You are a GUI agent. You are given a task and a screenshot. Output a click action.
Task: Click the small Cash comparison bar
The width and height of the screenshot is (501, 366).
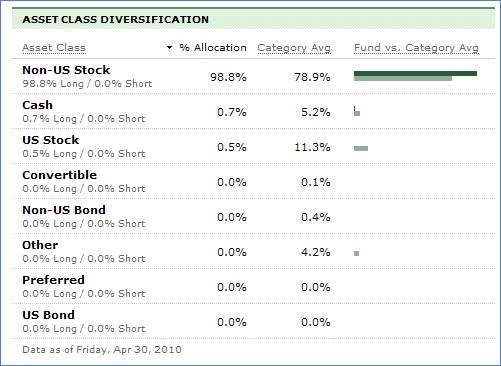click(x=357, y=111)
